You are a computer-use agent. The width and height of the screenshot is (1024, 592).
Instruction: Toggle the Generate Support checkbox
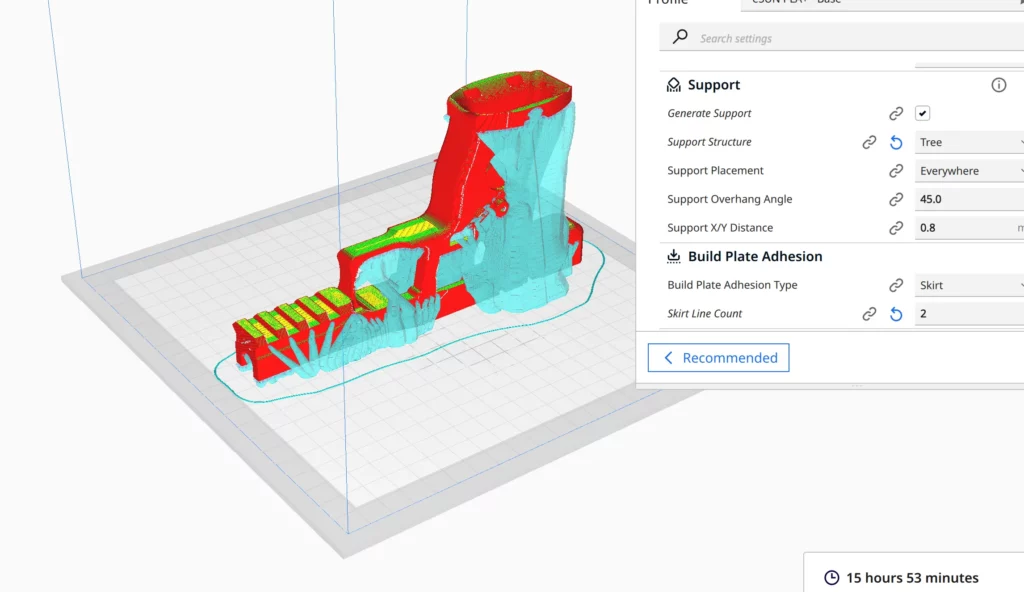pyautogui.click(x=922, y=113)
